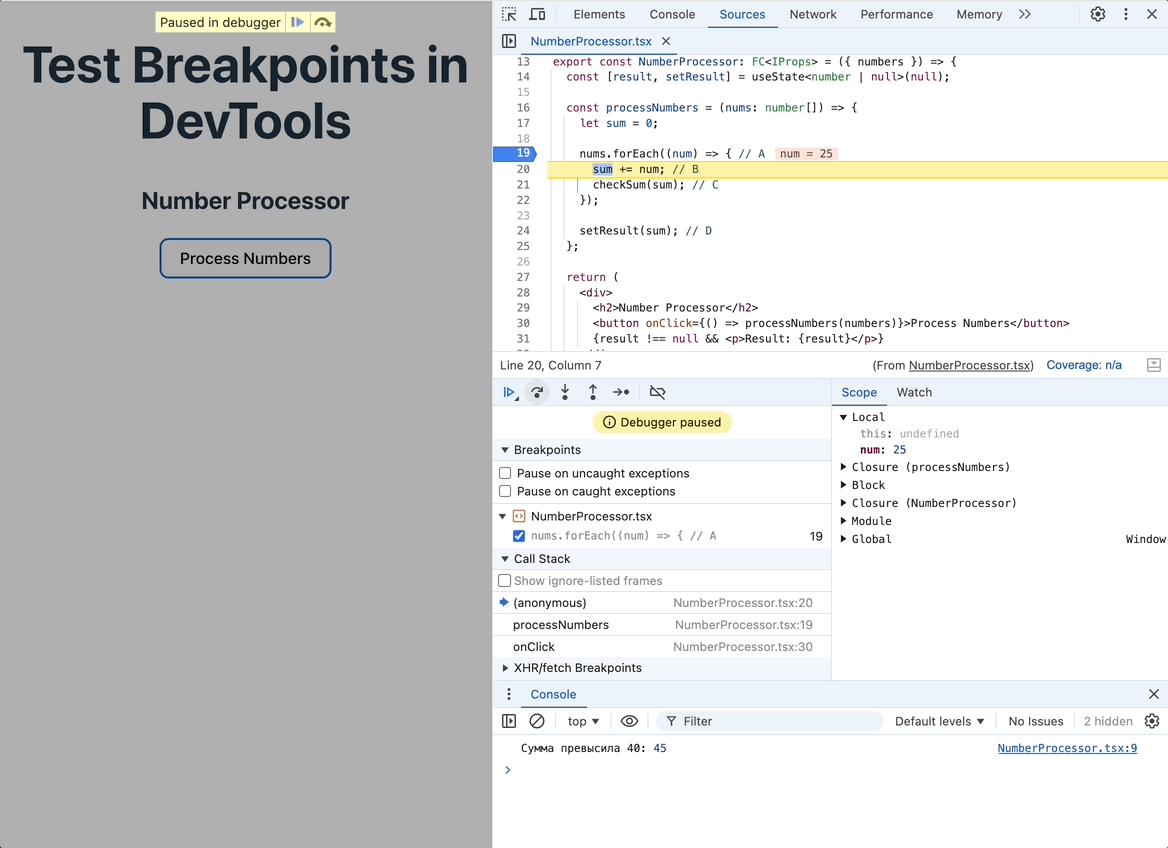1168x848 pixels.
Task: Enable Pause on caught exceptions
Action: pos(505,491)
